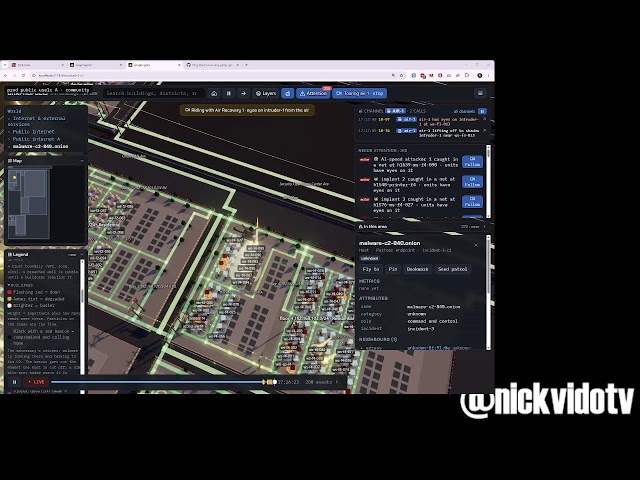
Task: Click the browser address bar
Action: pos(212,76)
